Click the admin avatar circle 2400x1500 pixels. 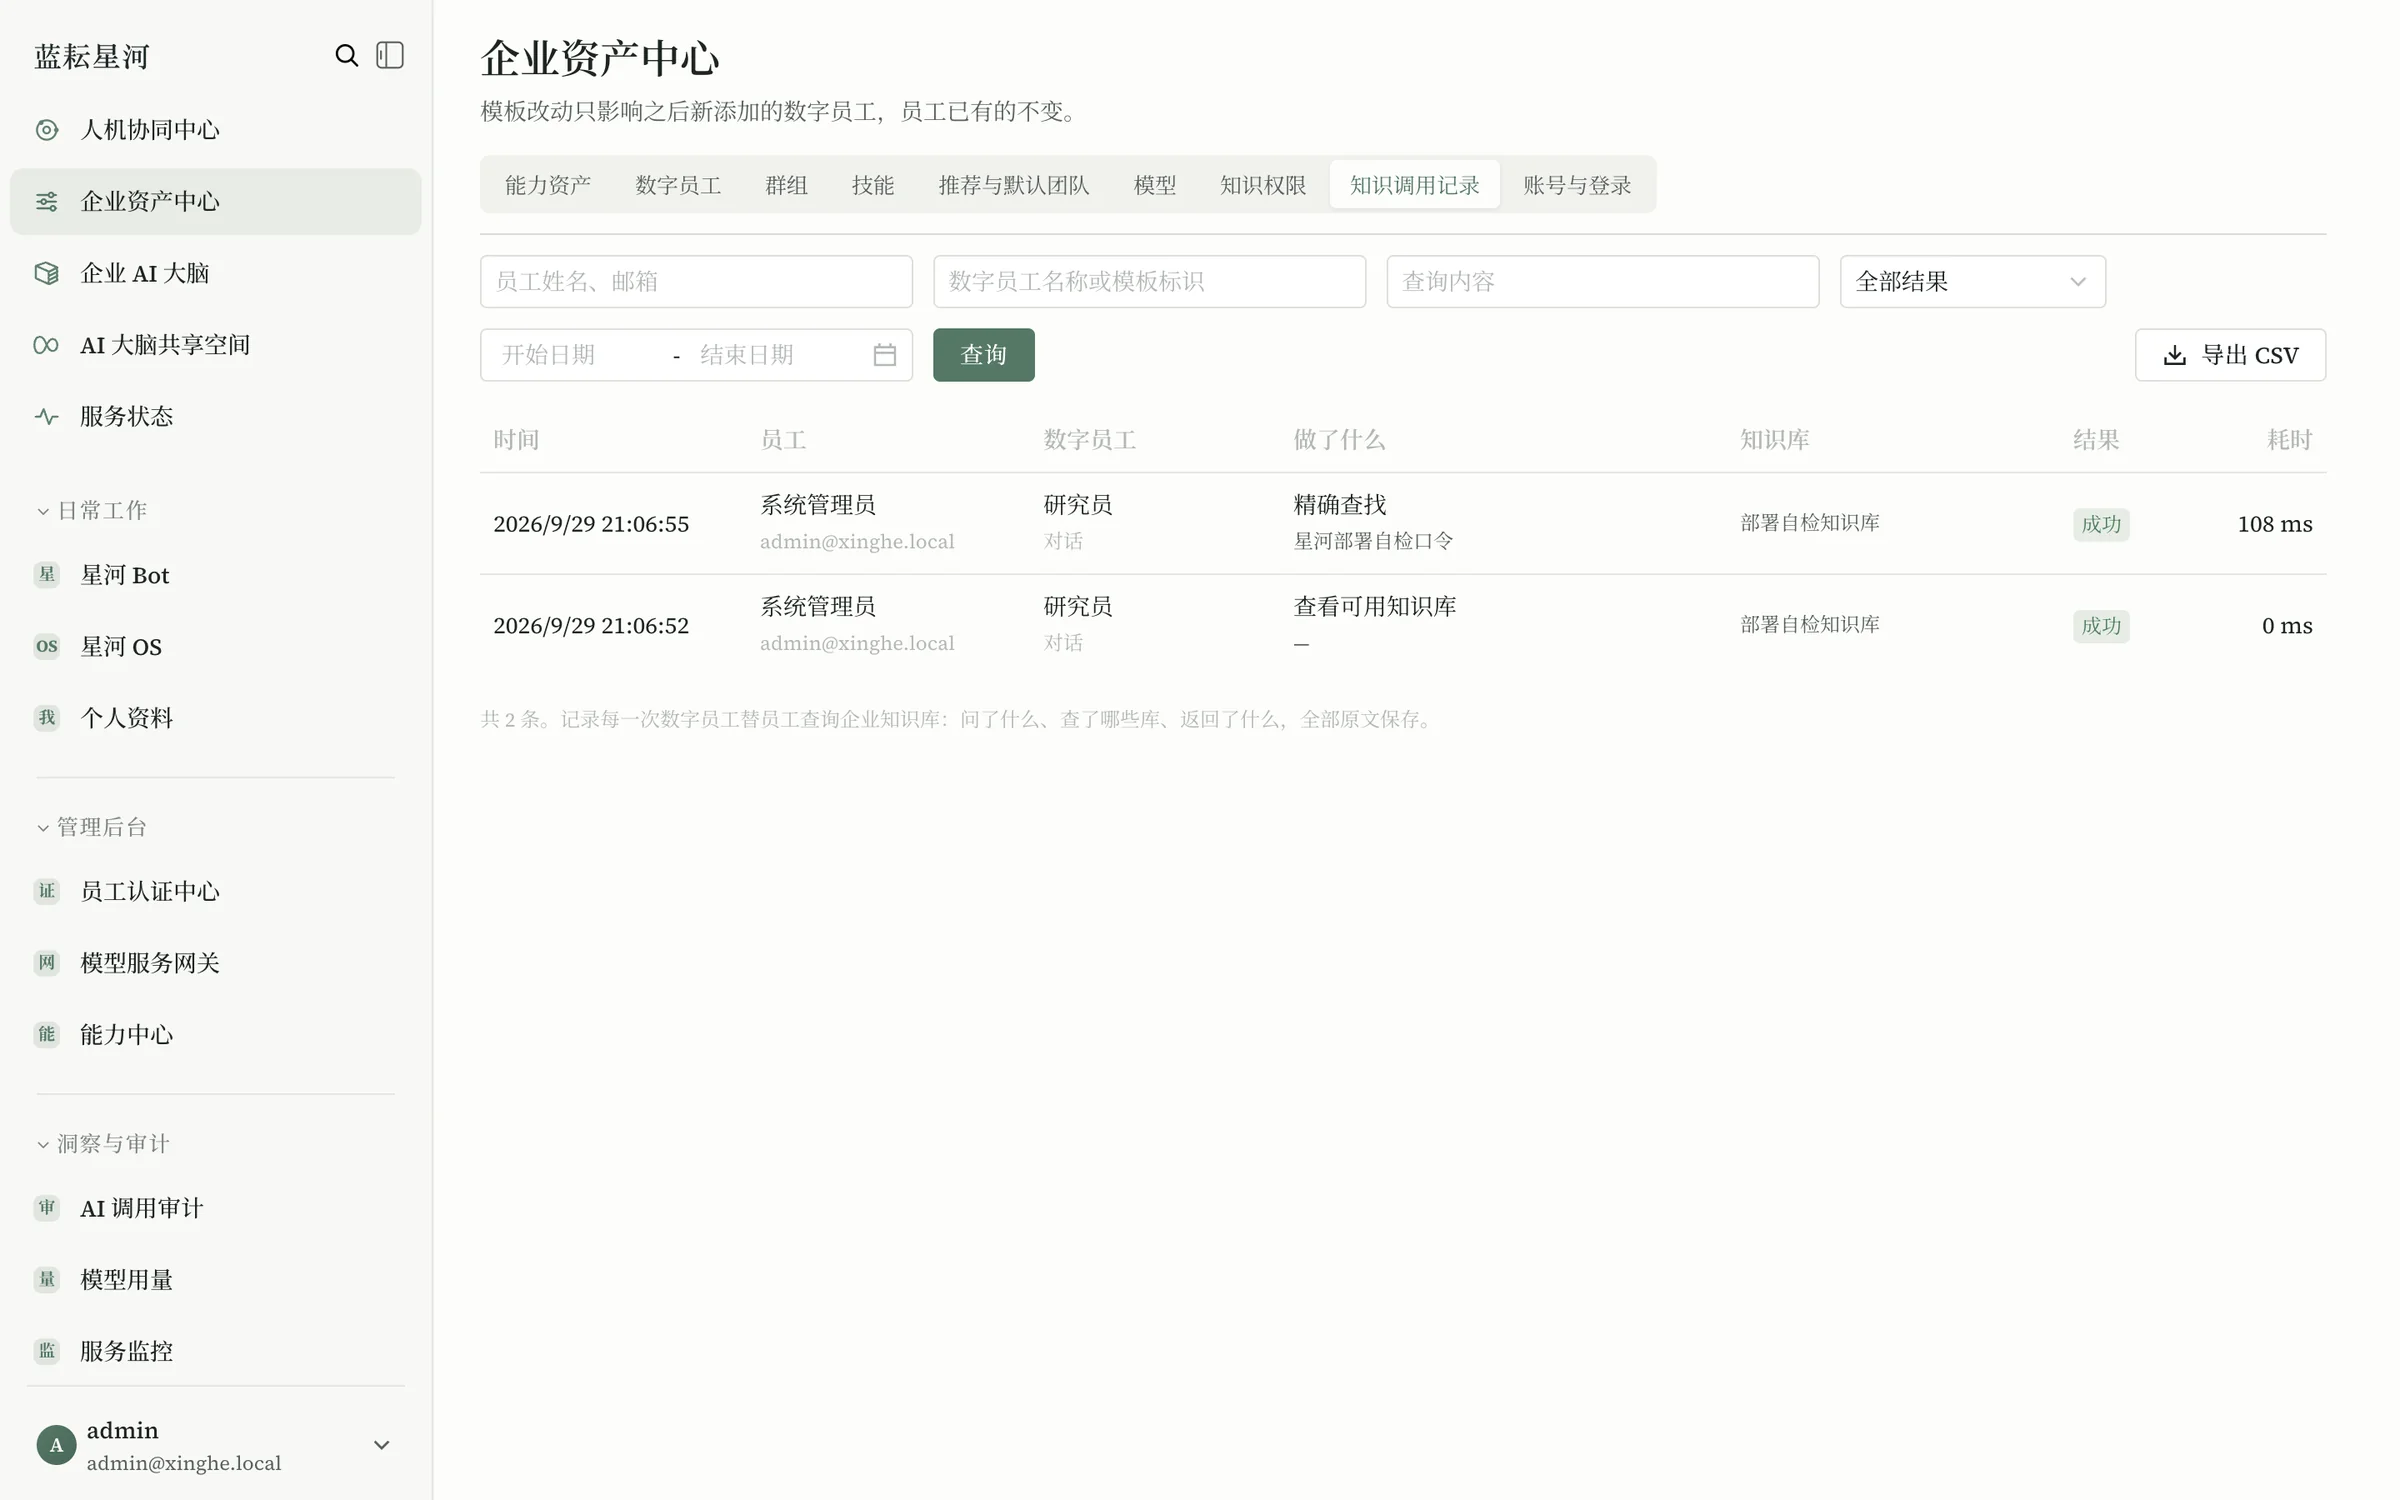click(57, 1445)
